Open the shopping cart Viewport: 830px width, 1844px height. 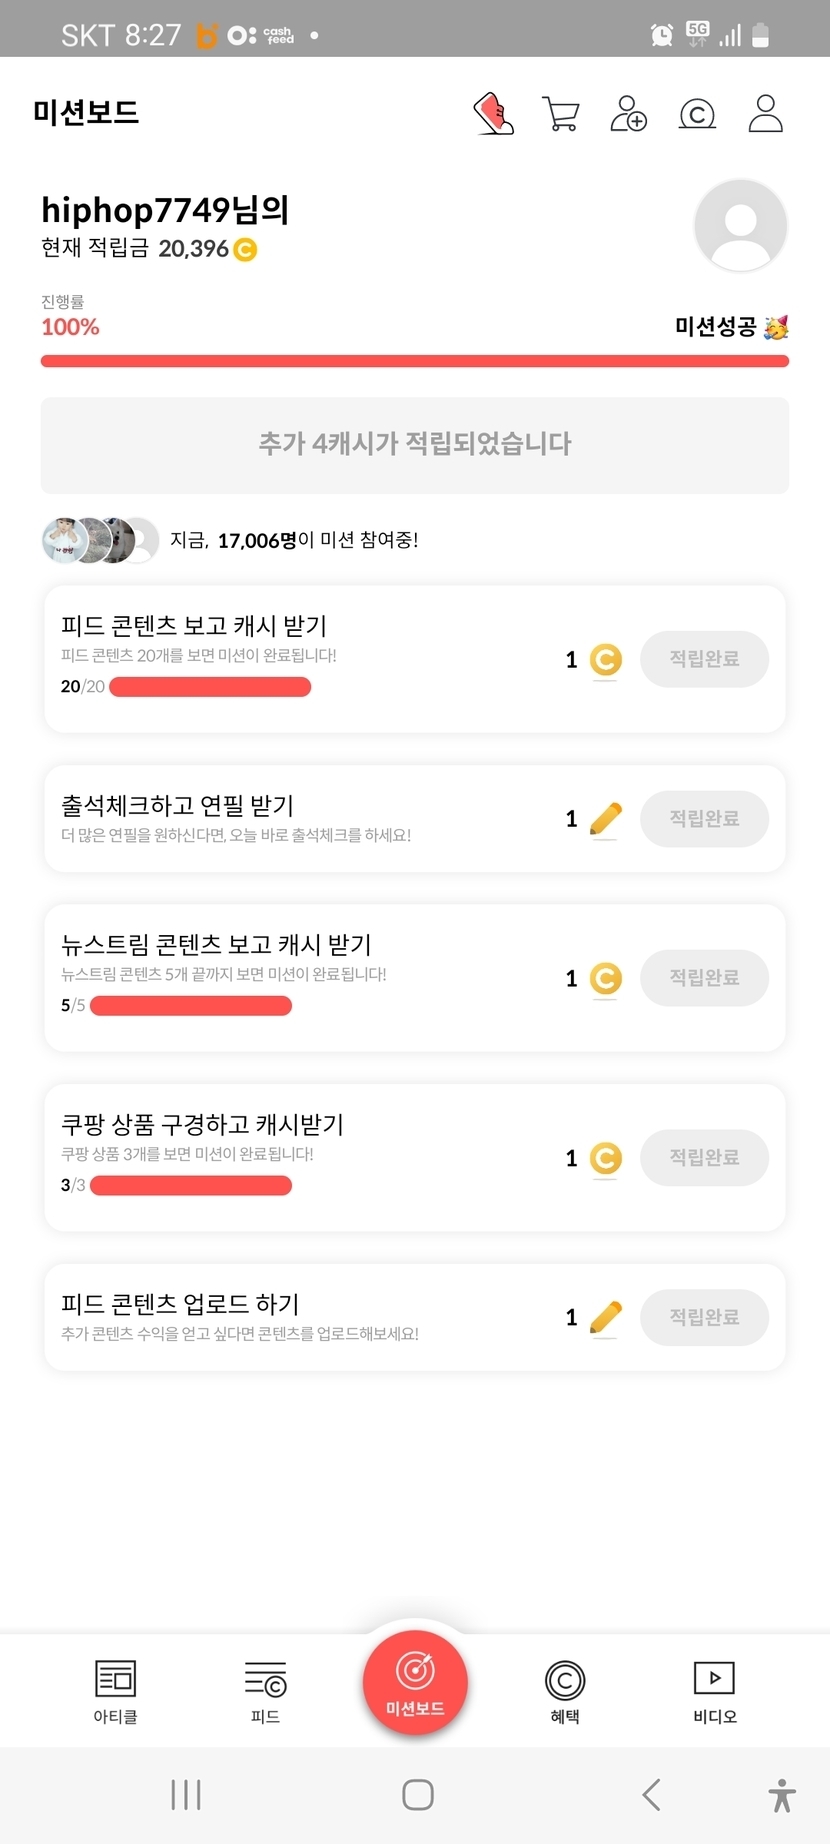coord(561,114)
